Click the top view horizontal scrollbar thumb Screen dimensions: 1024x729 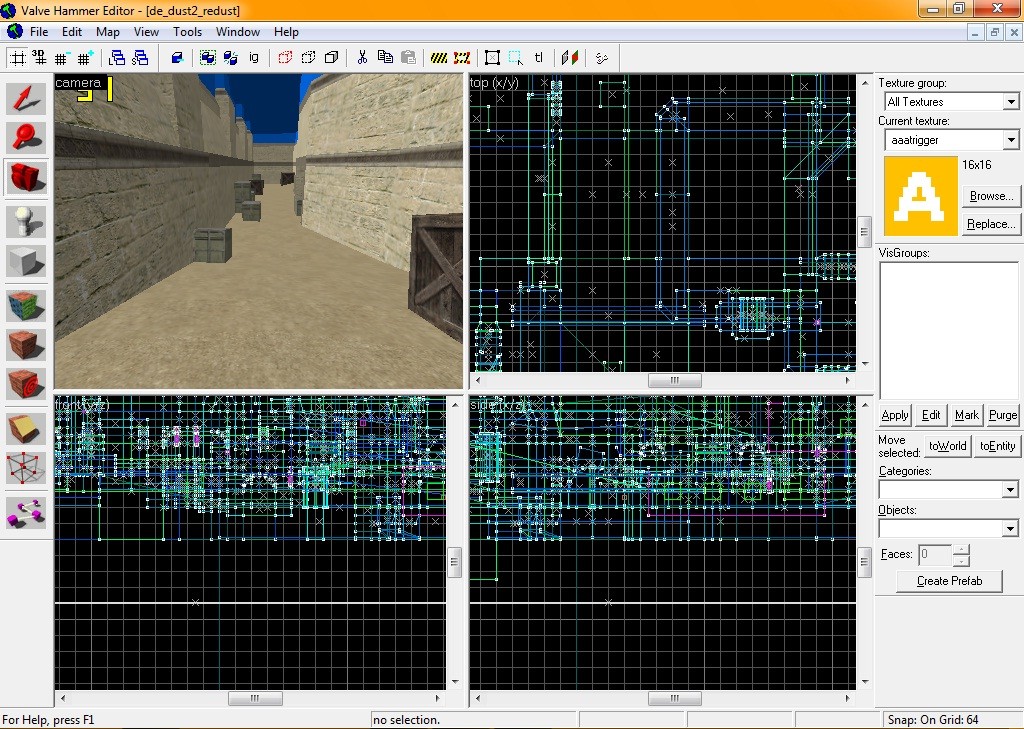(x=673, y=381)
